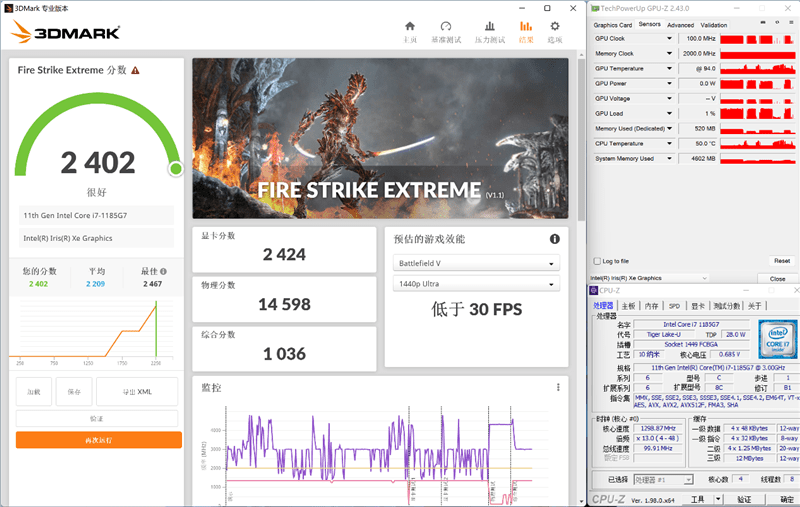Click the GPU Load red sensor graph
This screenshot has height=507, width=800.
click(758, 113)
